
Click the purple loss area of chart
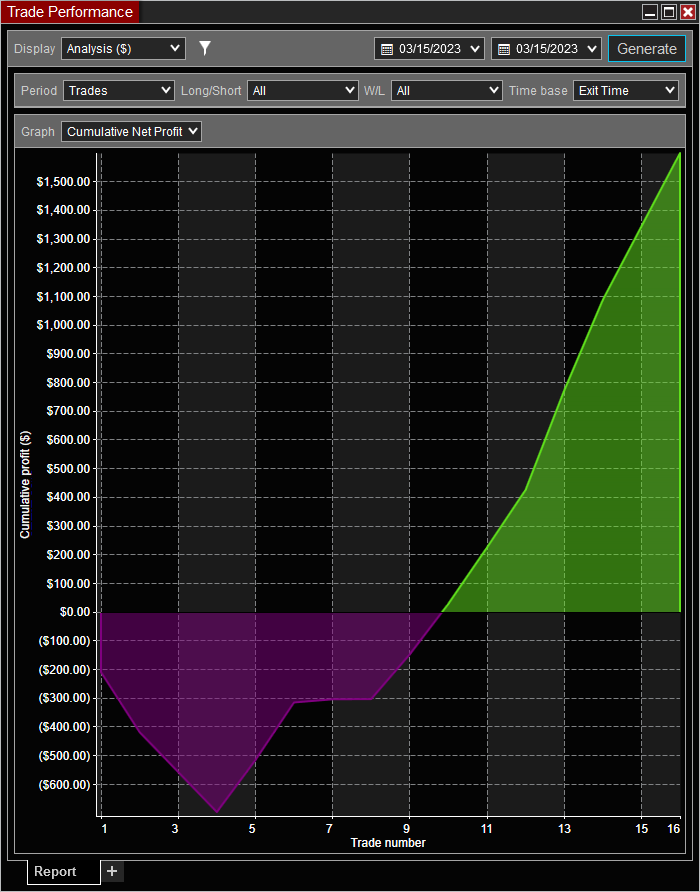coord(239,677)
